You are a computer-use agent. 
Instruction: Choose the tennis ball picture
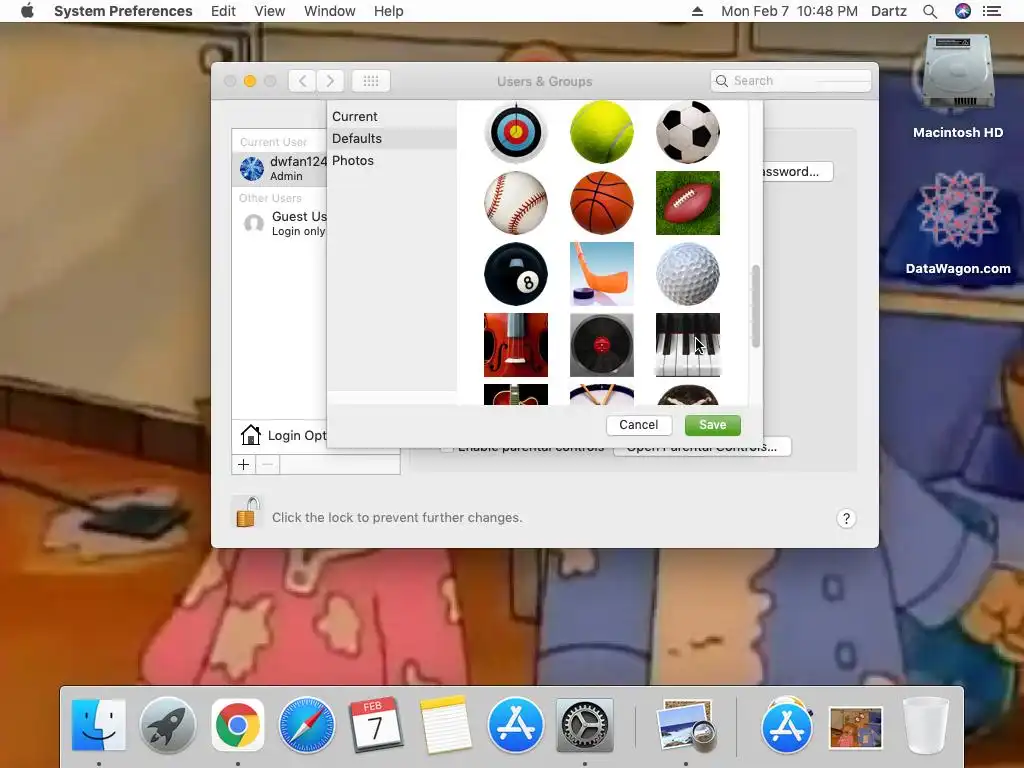coord(601,132)
